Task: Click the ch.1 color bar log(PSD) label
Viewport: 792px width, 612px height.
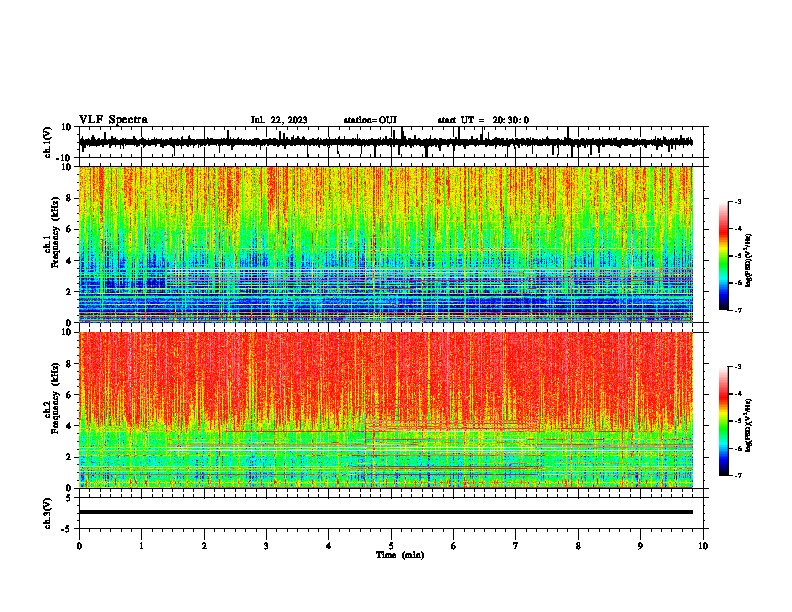Action: [749, 260]
